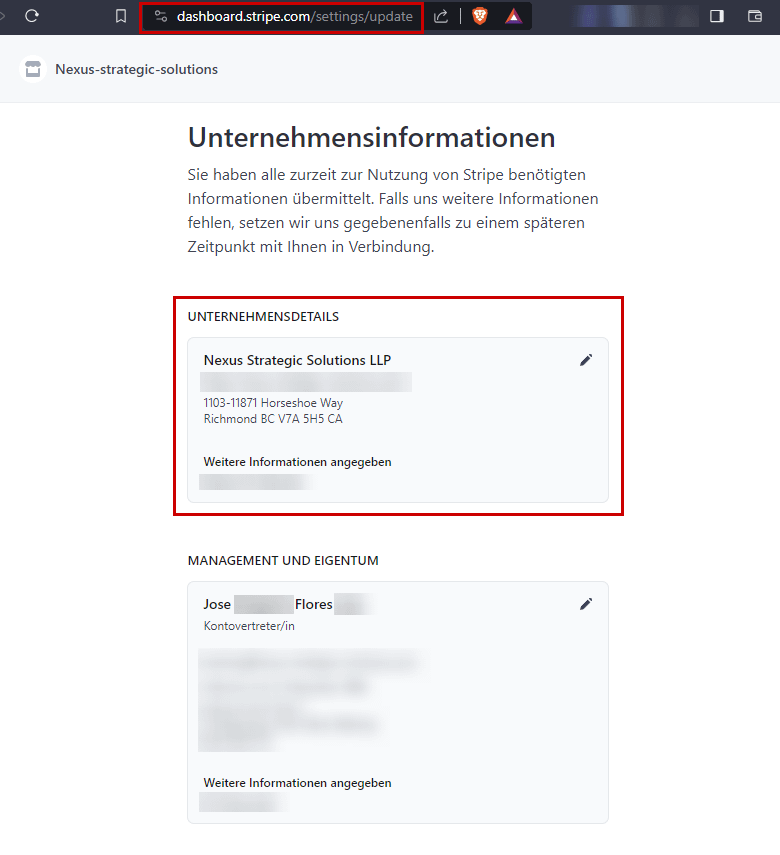Click the UNTERNEHMENSDETAILS section header
The height and width of the screenshot is (855, 780).
click(263, 317)
